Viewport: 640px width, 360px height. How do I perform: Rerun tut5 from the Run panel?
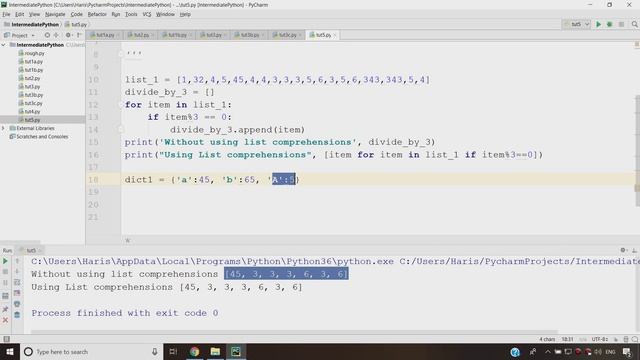pyautogui.click(x=5, y=261)
